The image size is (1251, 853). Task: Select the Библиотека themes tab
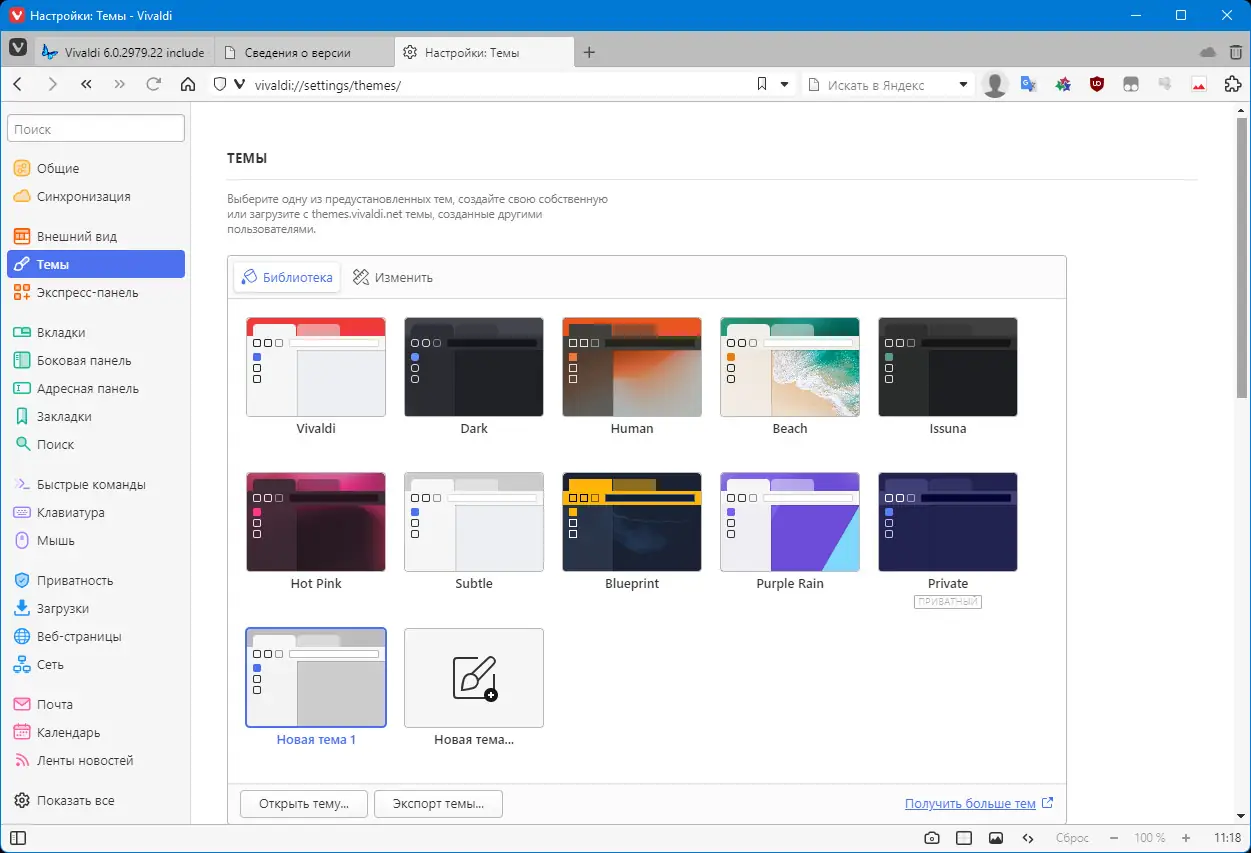point(287,277)
